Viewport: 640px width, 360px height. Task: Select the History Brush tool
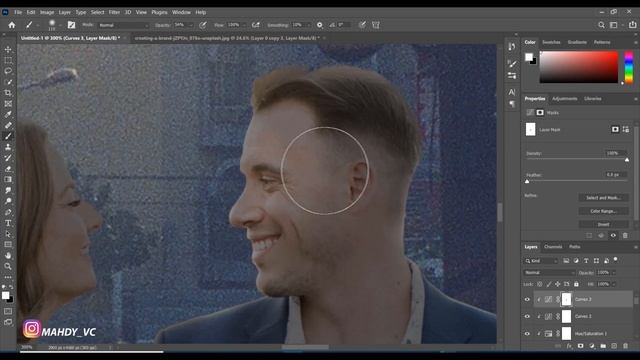pyautogui.click(x=8, y=158)
